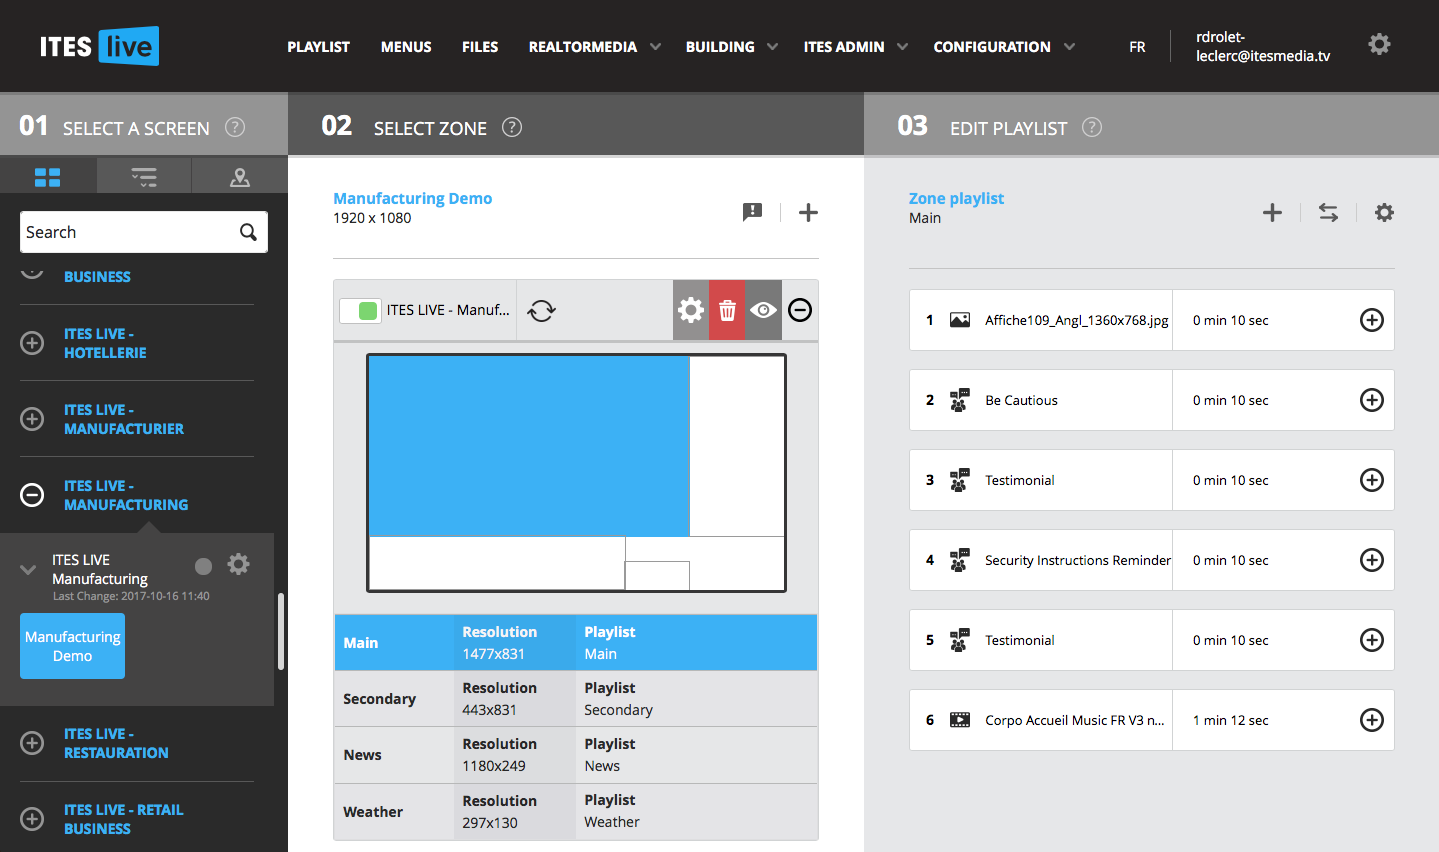Collapse the layout with the minus circle
This screenshot has height=852, width=1439.
click(800, 310)
